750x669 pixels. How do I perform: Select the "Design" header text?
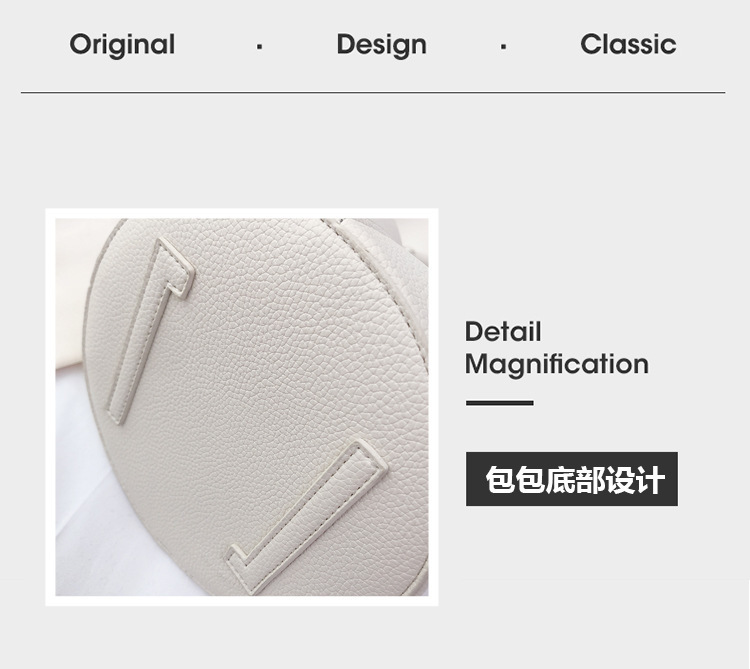tap(381, 45)
